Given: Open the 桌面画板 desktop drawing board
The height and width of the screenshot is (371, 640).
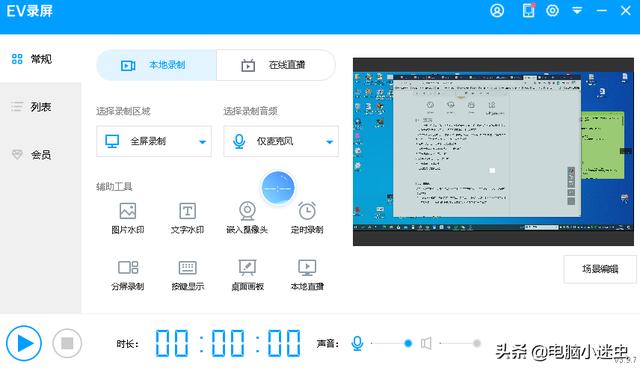Looking at the screenshot, I should pyautogui.click(x=247, y=275).
